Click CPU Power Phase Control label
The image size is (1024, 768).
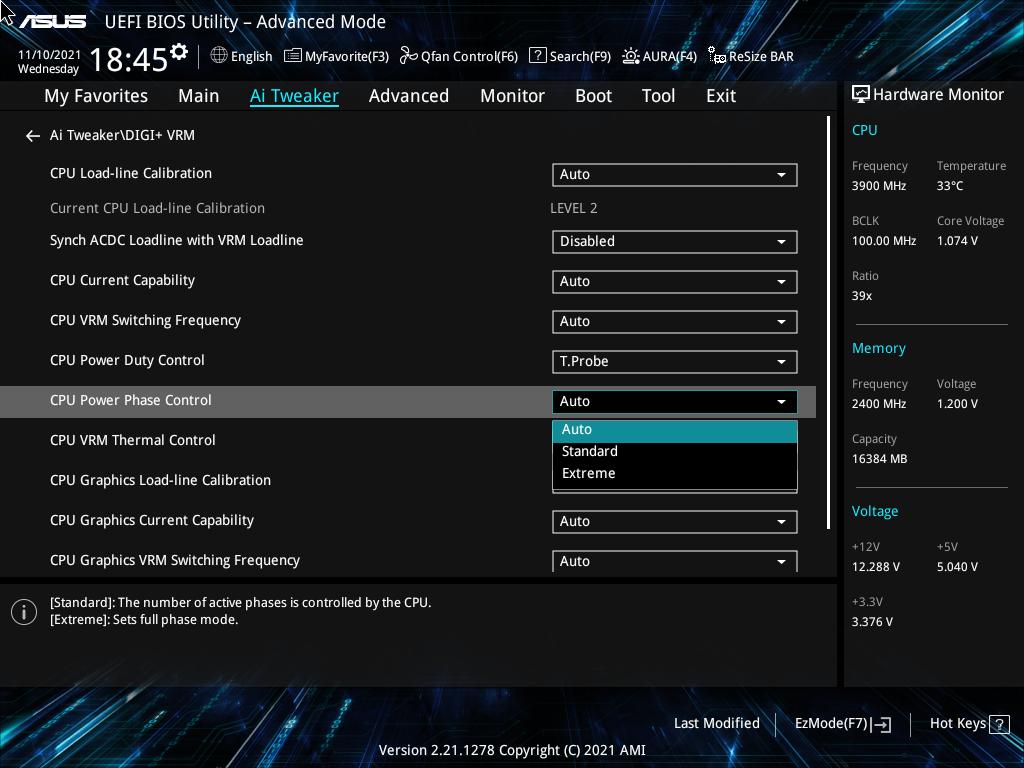131,400
